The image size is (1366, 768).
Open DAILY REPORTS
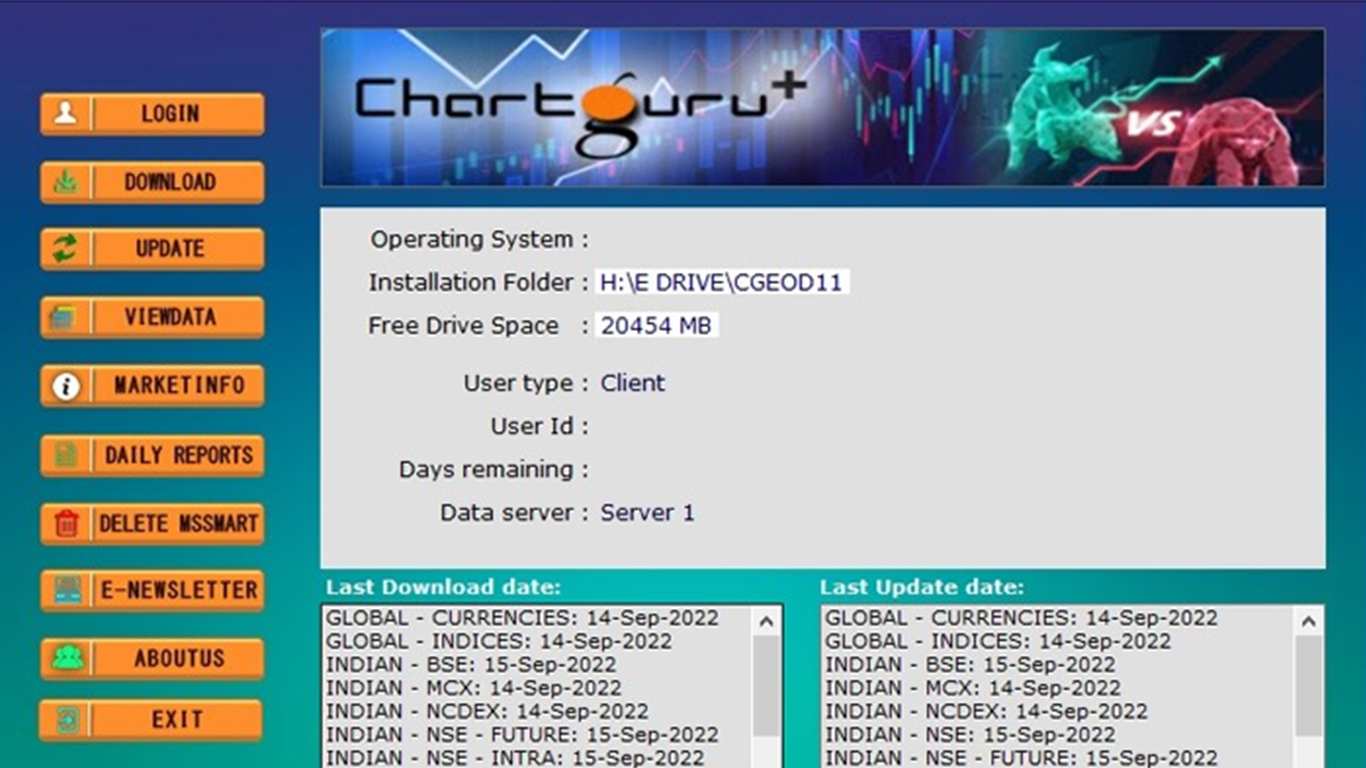point(152,455)
